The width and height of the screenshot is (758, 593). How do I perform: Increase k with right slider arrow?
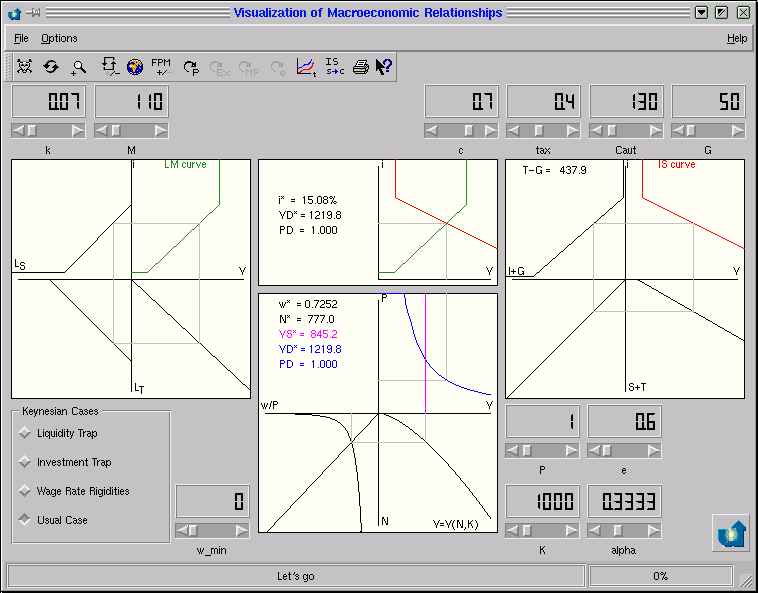click(78, 130)
